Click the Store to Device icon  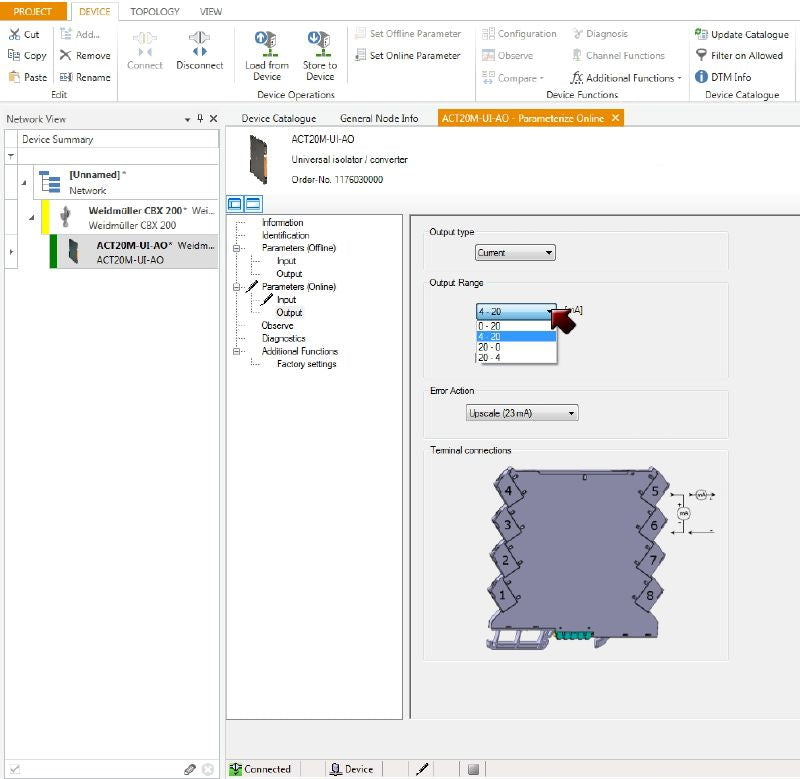point(319,44)
